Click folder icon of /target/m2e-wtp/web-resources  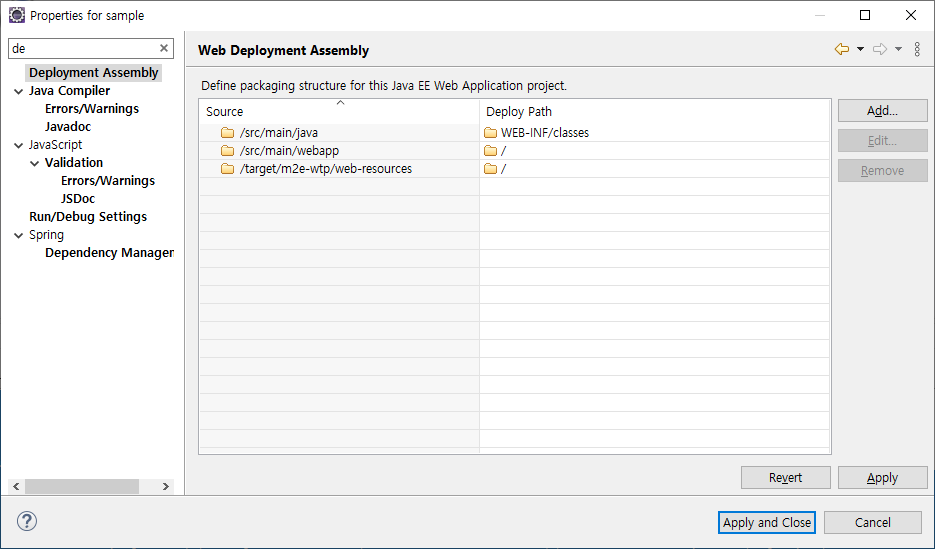pos(228,169)
